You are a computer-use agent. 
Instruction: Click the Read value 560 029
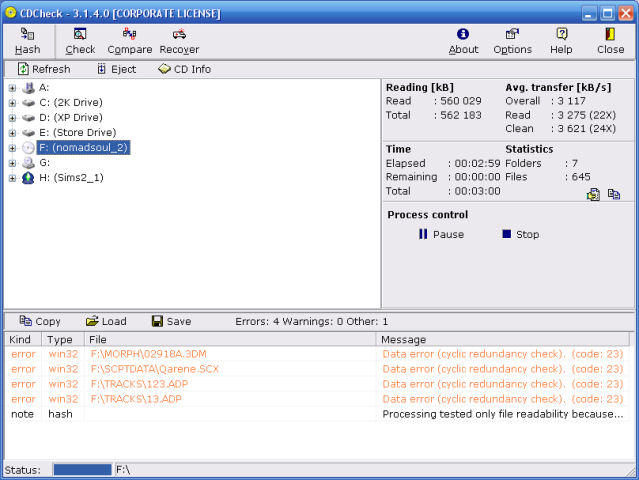pos(461,101)
